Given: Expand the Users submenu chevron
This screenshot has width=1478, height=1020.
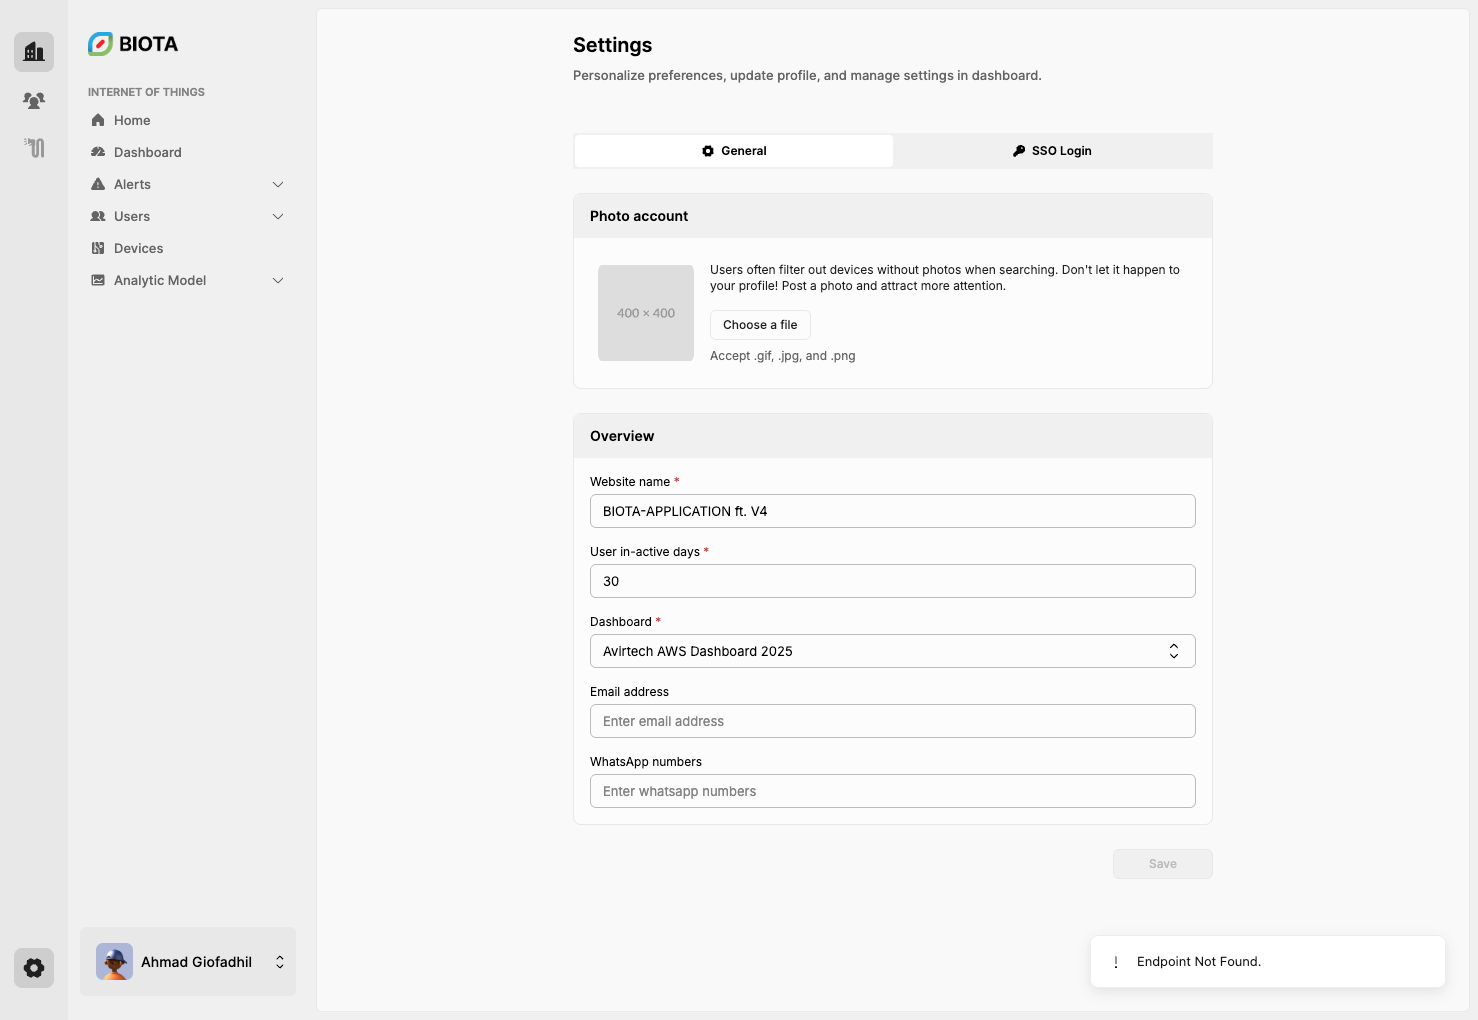Looking at the screenshot, I should click(x=278, y=216).
